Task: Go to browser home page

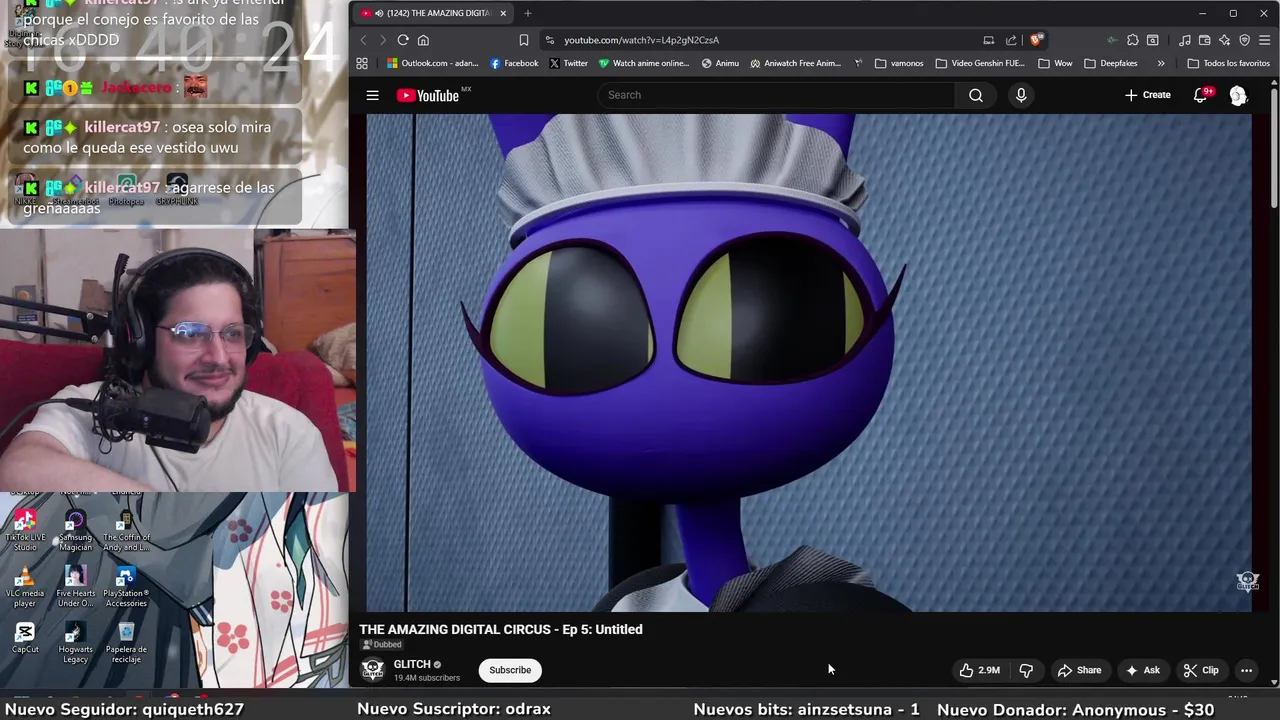Action: [423, 40]
